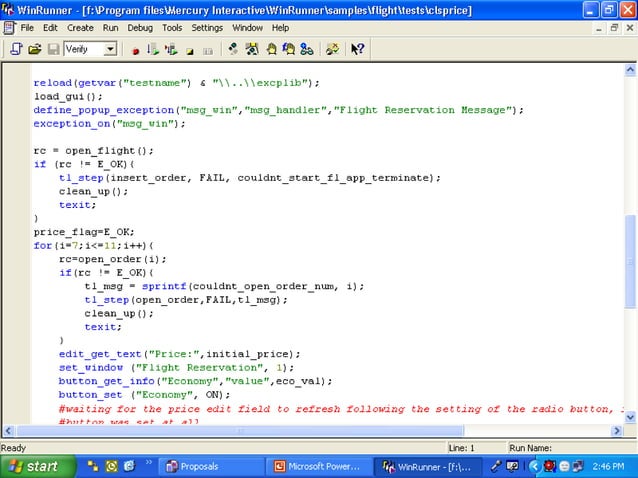This screenshot has height=478, width=638.
Task: Open the Edit menu
Action: coord(50,28)
